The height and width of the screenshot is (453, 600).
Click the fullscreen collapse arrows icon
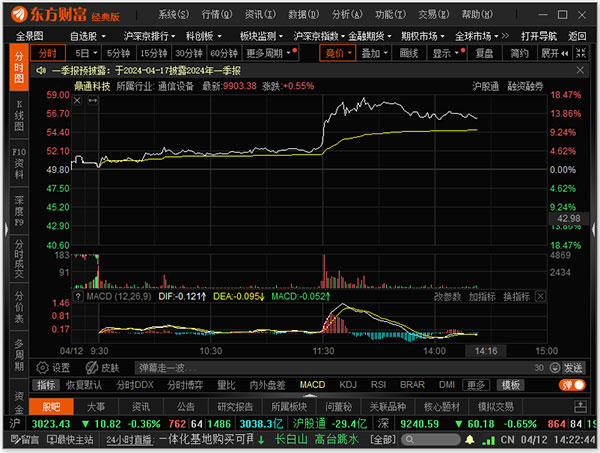click(x=581, y=53)
